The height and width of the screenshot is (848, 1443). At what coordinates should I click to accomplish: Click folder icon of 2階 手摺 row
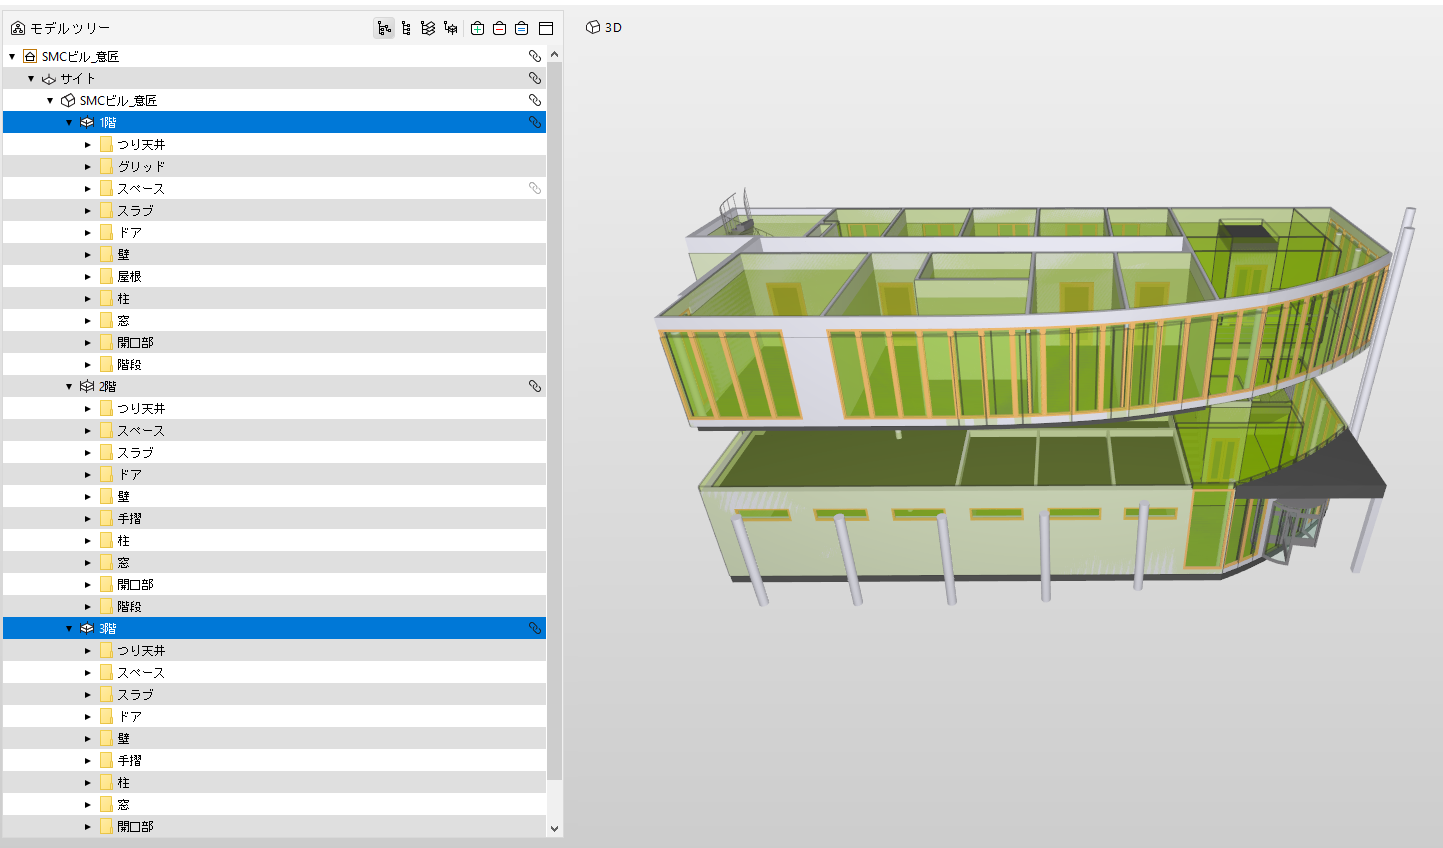click(106, 518)
